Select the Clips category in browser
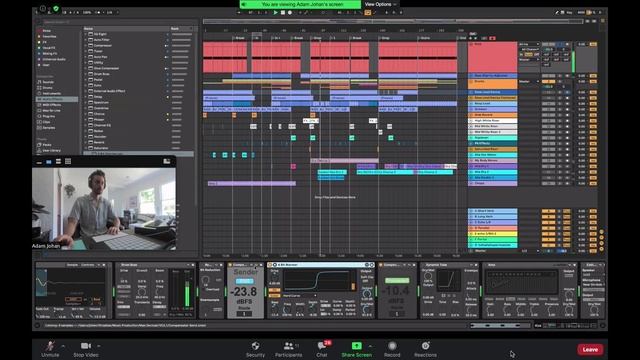The height and width of the screenshot is (360, 640). 46,122
